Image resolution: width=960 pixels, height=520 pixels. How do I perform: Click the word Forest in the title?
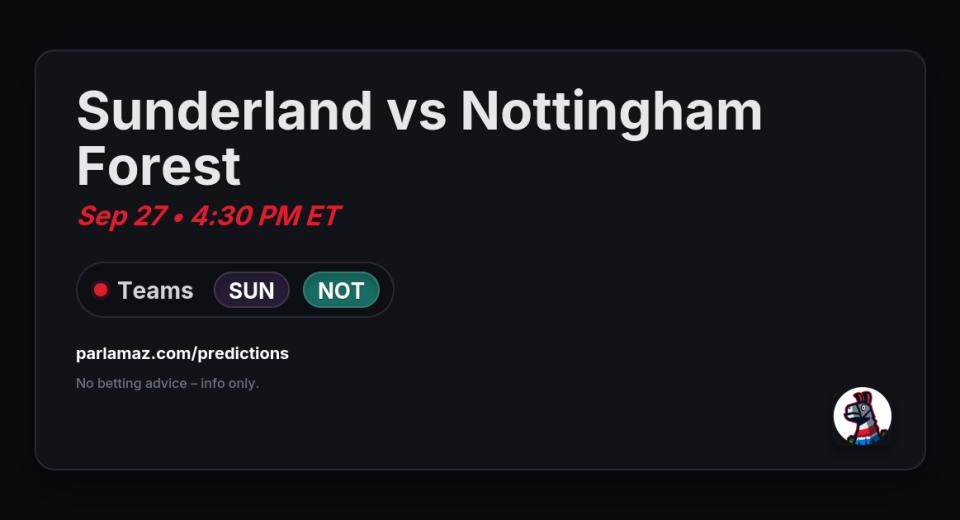(158, 165)
